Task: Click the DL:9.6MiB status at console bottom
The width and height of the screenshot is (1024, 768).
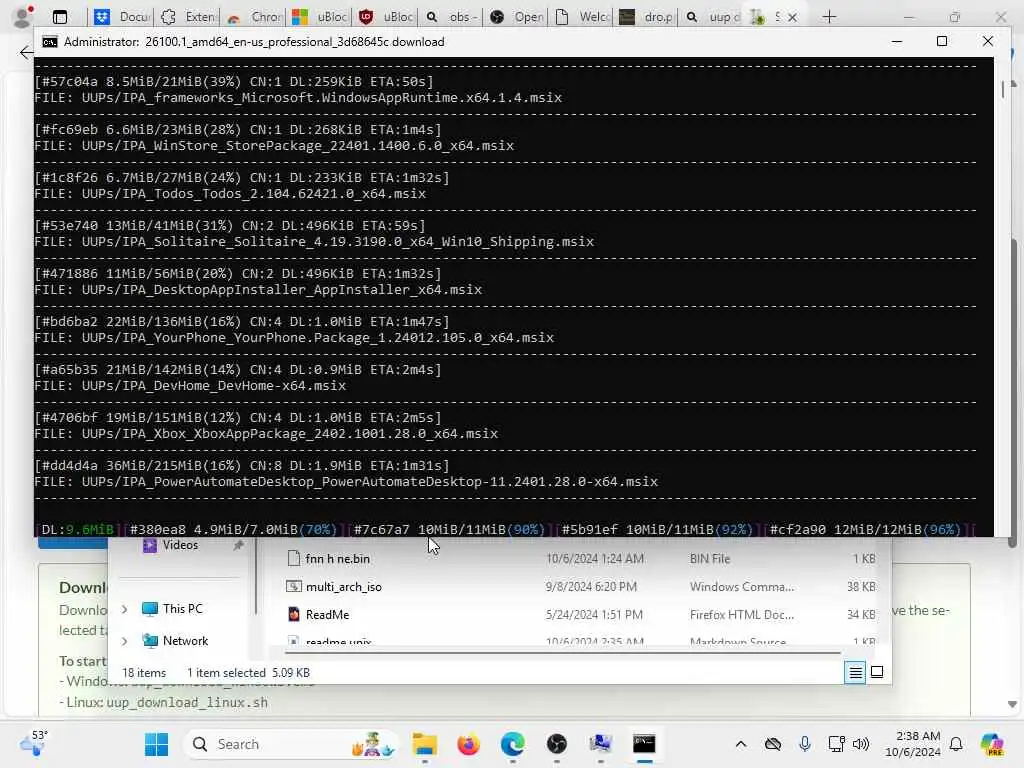Action: [77, 529]
